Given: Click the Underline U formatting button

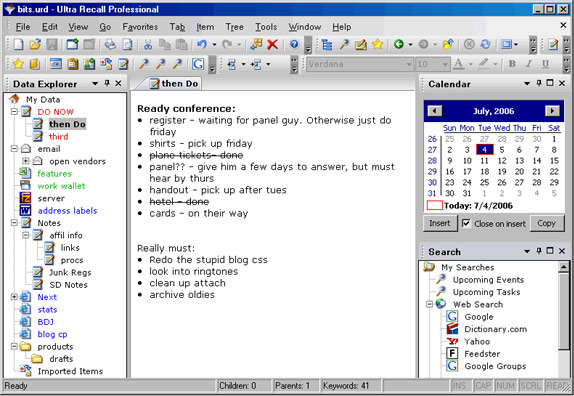Looking at the screenshot, I should (545, 64).
